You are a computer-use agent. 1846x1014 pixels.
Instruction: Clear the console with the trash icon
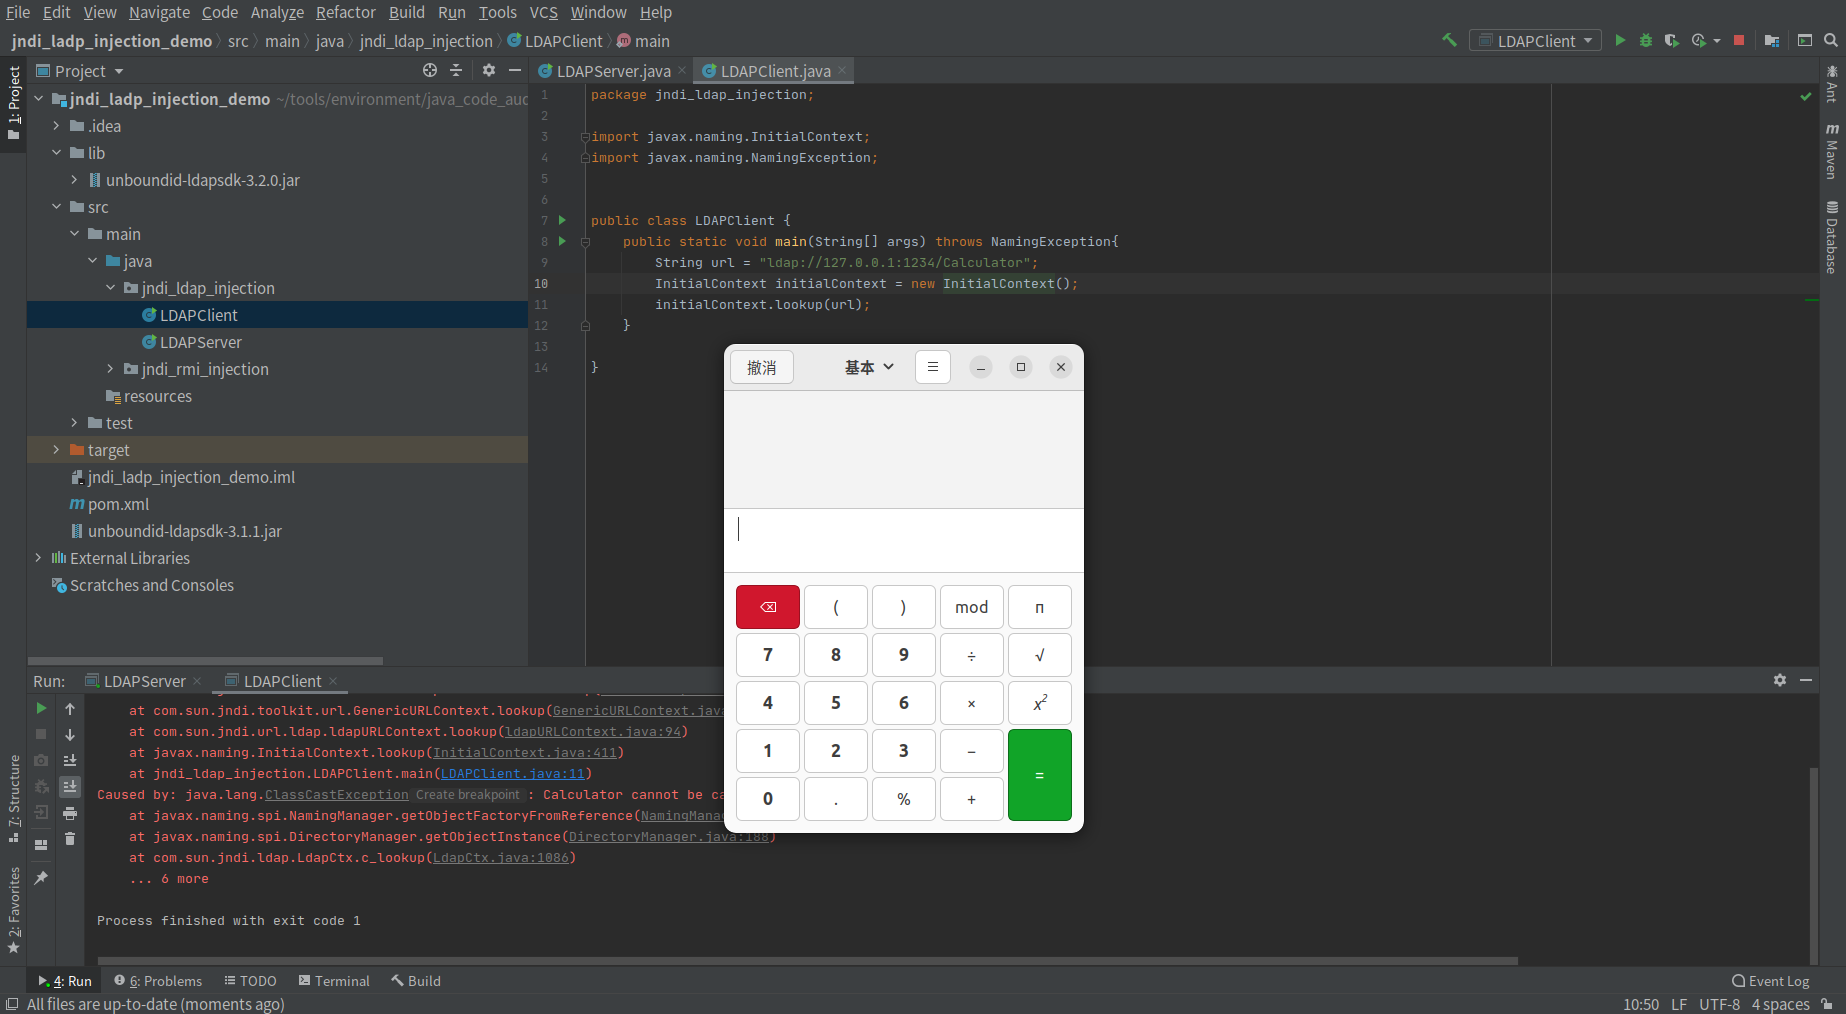coord(70,839)
